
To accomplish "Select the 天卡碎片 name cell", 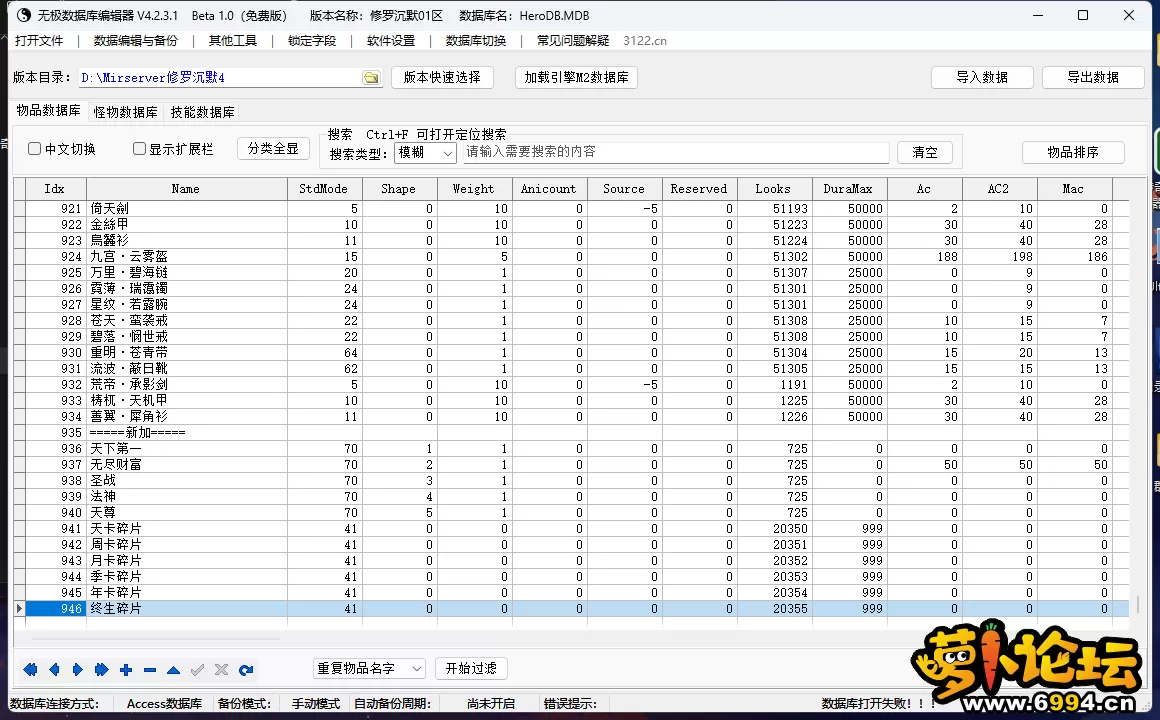I will tap(186, 528).
